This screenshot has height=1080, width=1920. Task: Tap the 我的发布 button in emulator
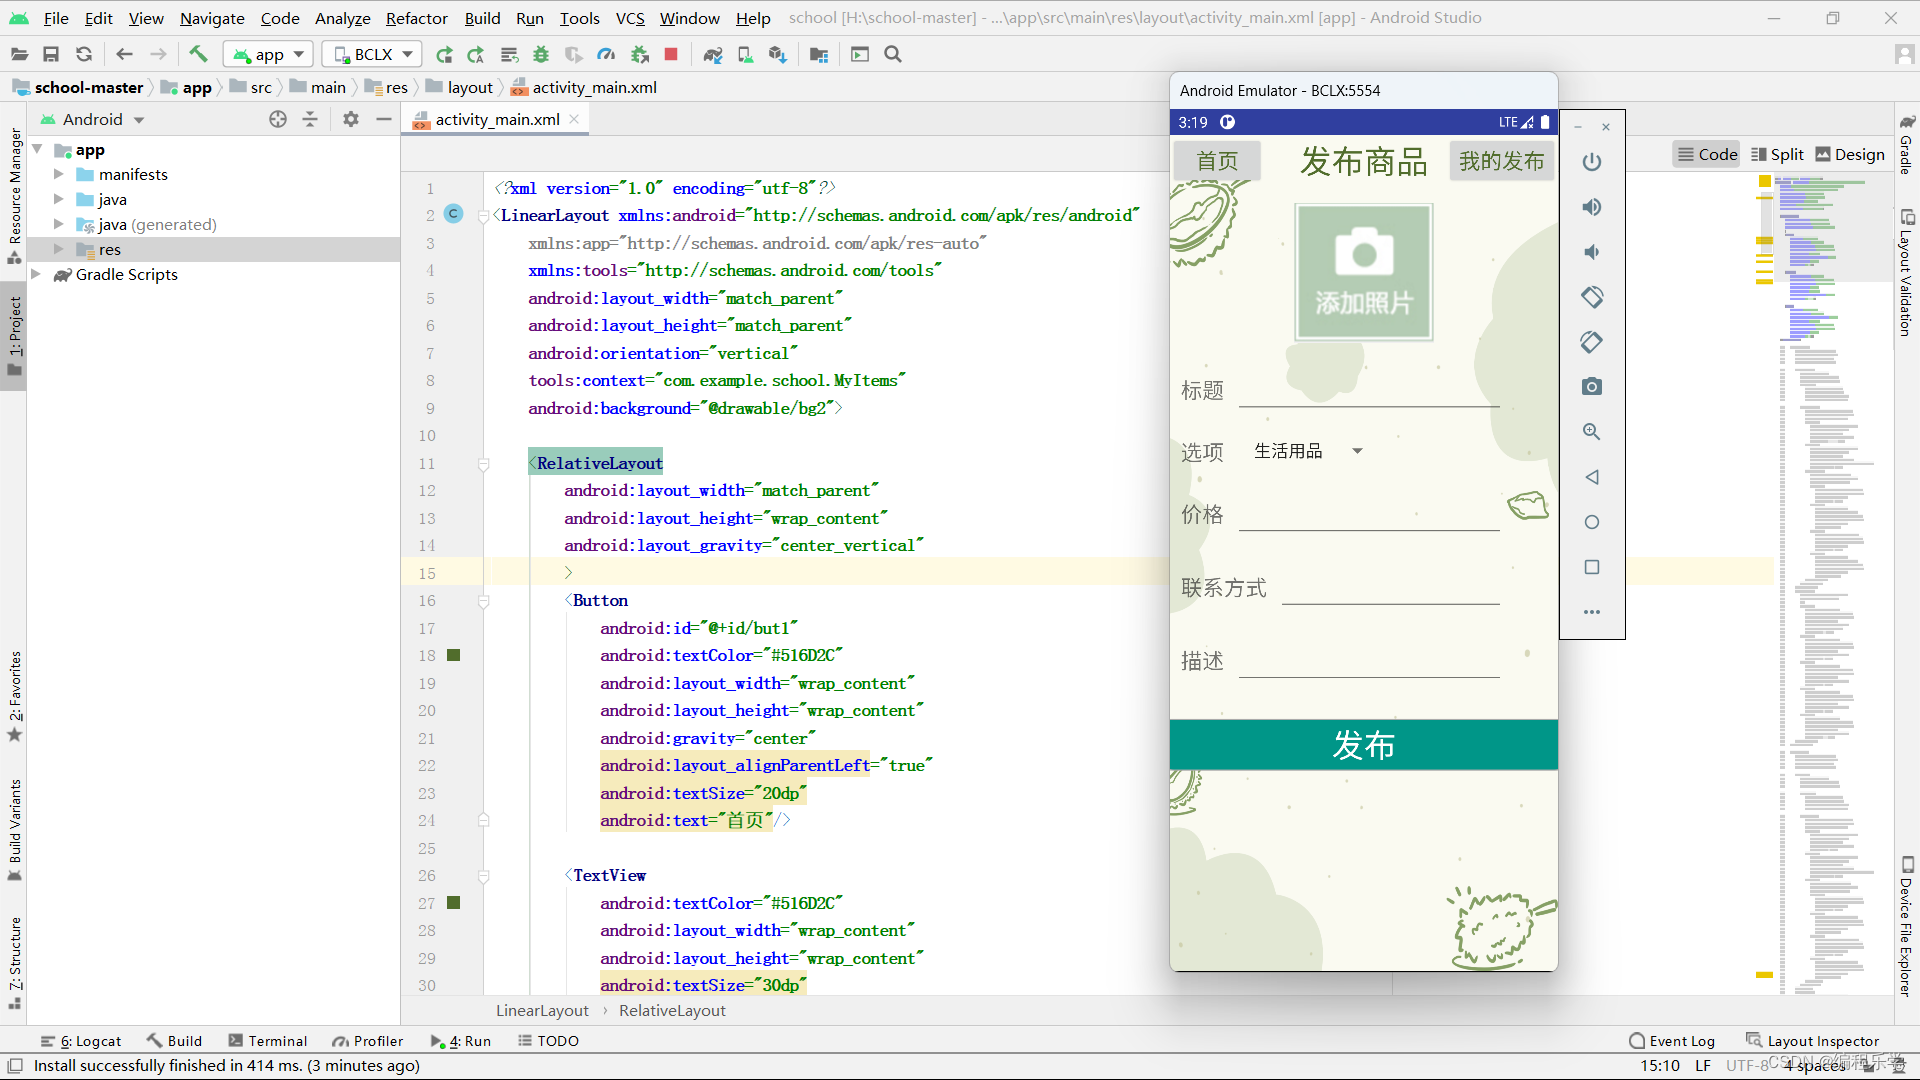pos(1501,161)
